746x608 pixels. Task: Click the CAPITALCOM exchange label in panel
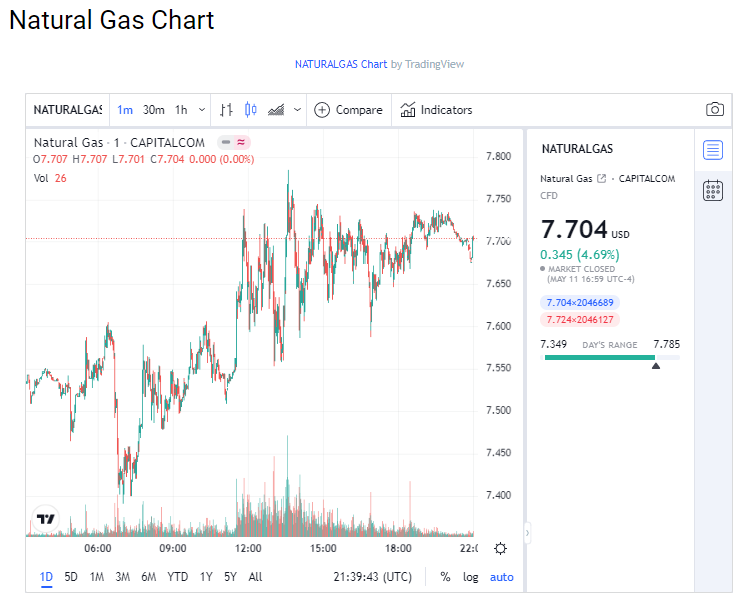tap(647, 179)
